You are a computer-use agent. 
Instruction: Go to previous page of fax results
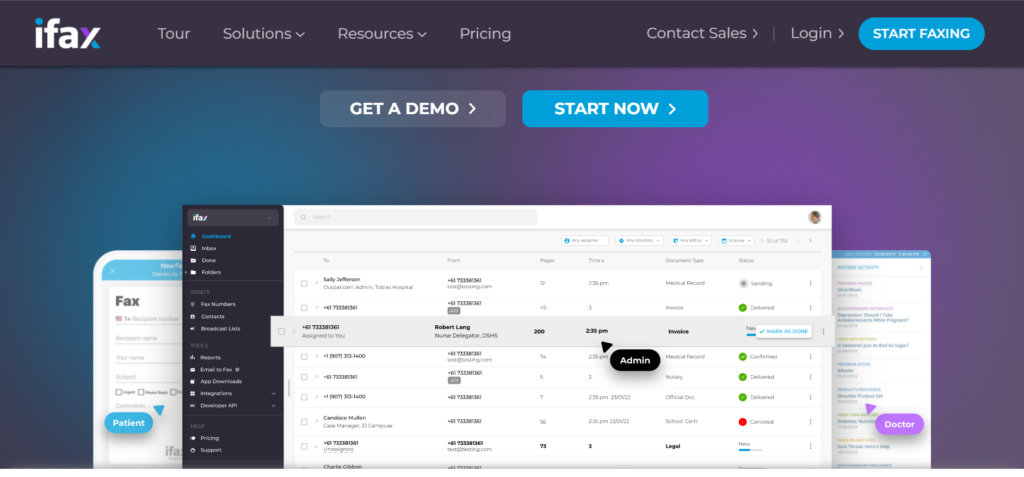pos(797,240)
